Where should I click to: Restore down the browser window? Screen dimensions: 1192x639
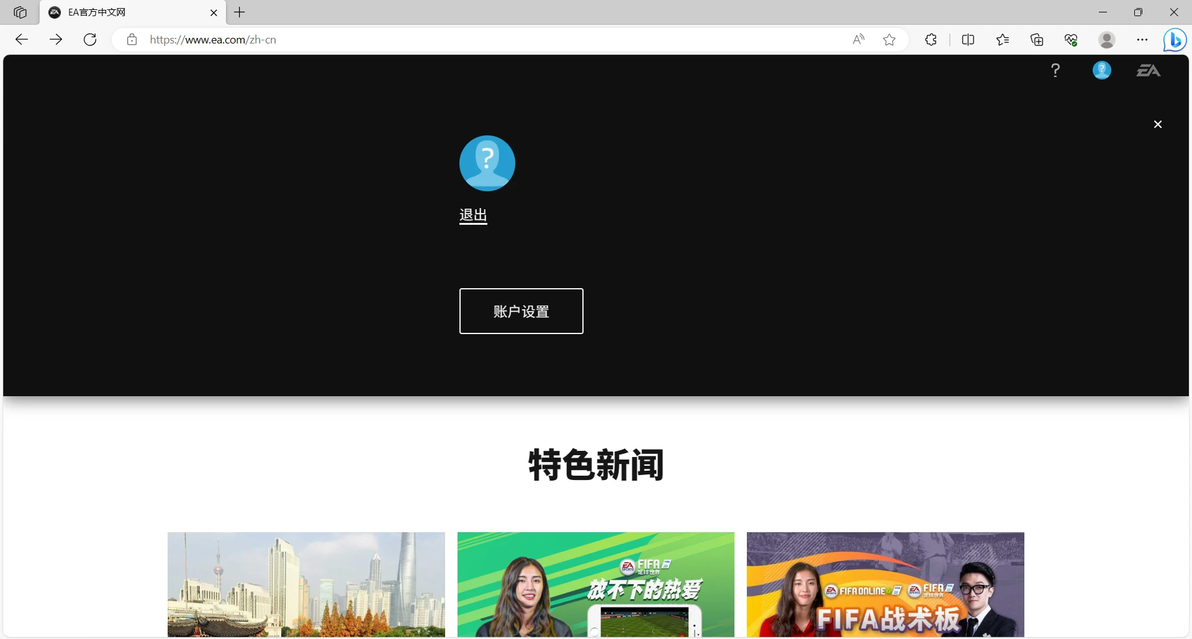1138,12
